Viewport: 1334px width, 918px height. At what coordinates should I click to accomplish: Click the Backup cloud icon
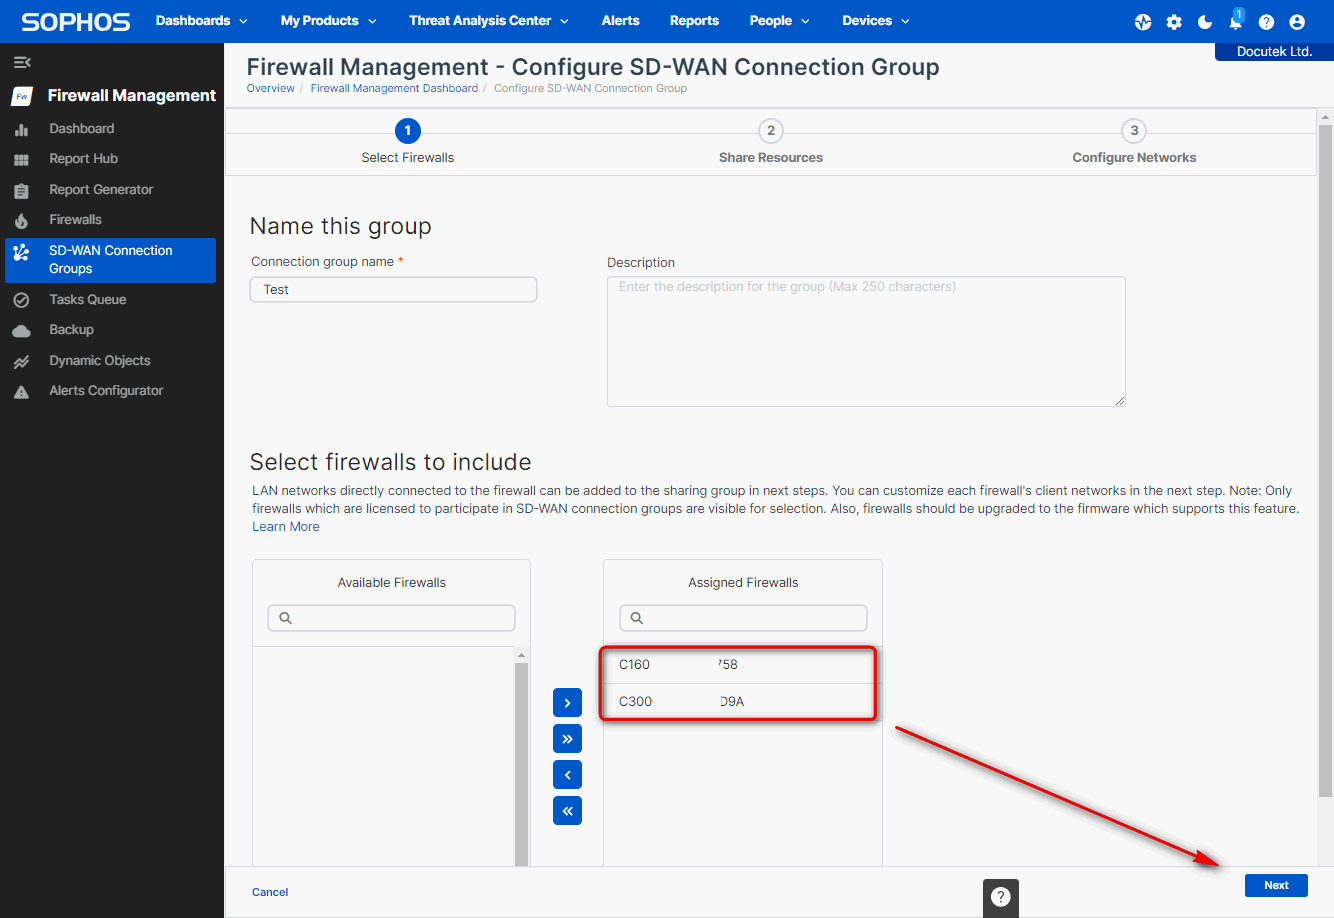[21, 330]
